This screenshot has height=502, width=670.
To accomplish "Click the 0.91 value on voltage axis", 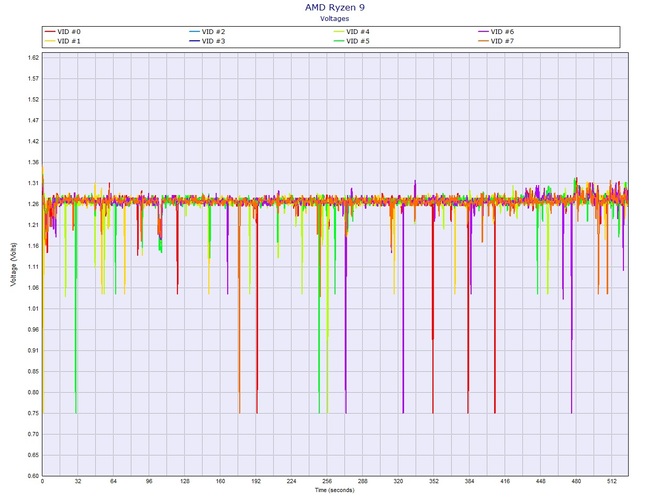I will [34, 350].
